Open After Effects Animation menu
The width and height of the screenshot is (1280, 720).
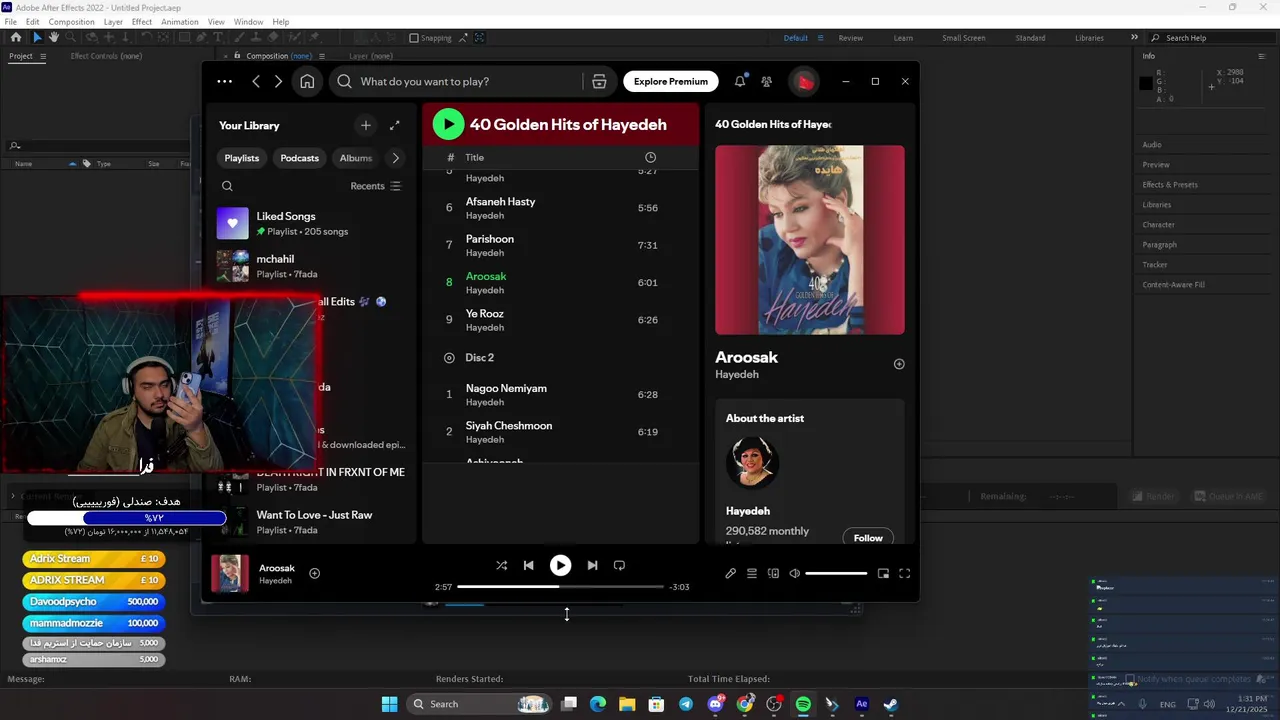coord(179,22)
